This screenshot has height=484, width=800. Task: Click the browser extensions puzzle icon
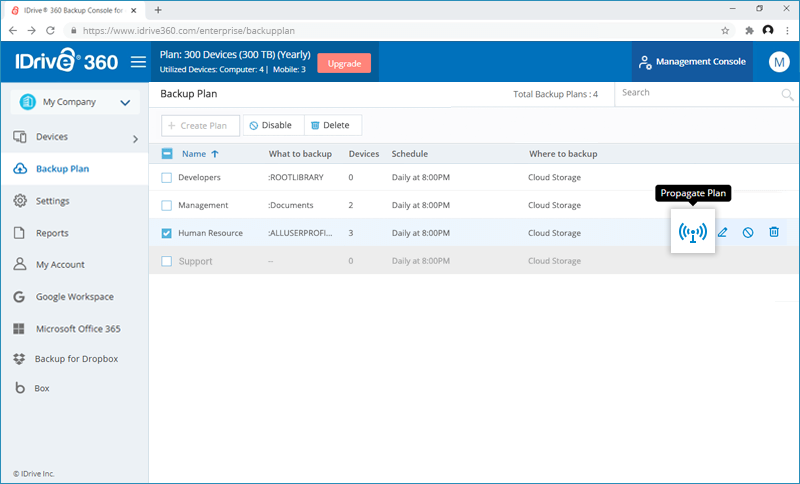[748, 30]
